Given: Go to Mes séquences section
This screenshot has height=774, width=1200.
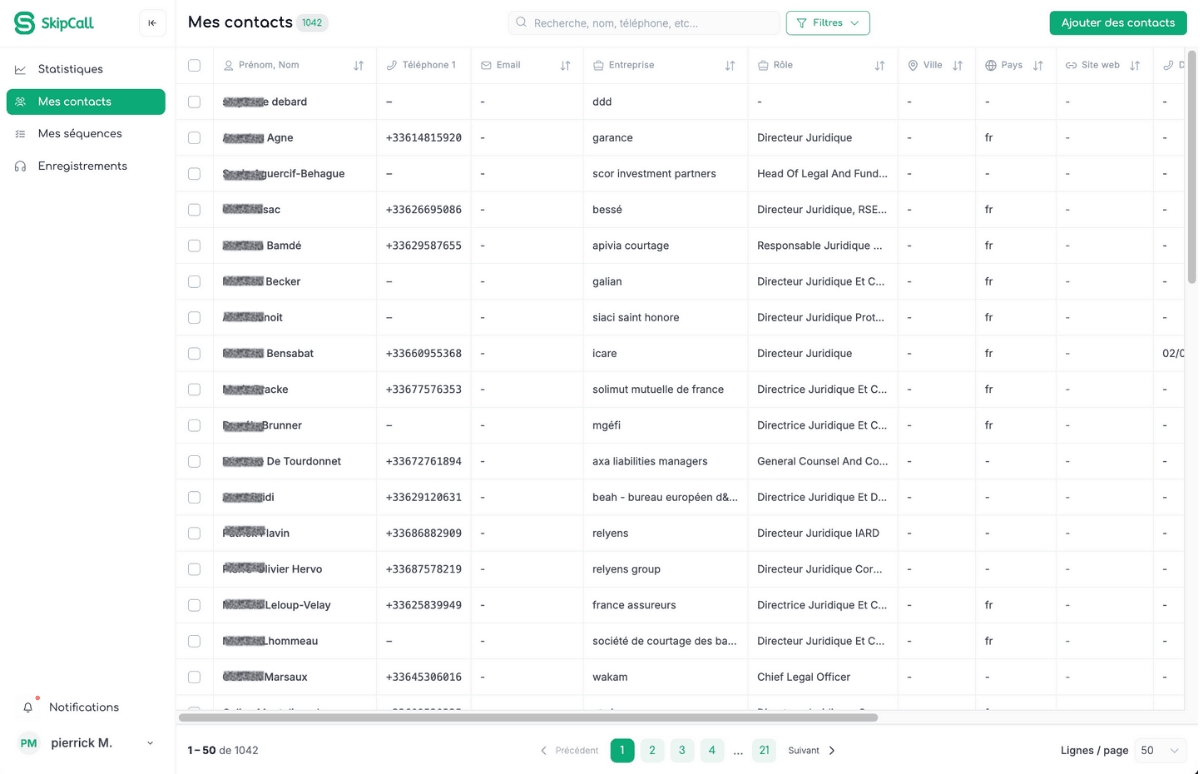Looking at the screenshot, I should click(x=80, y=134).
